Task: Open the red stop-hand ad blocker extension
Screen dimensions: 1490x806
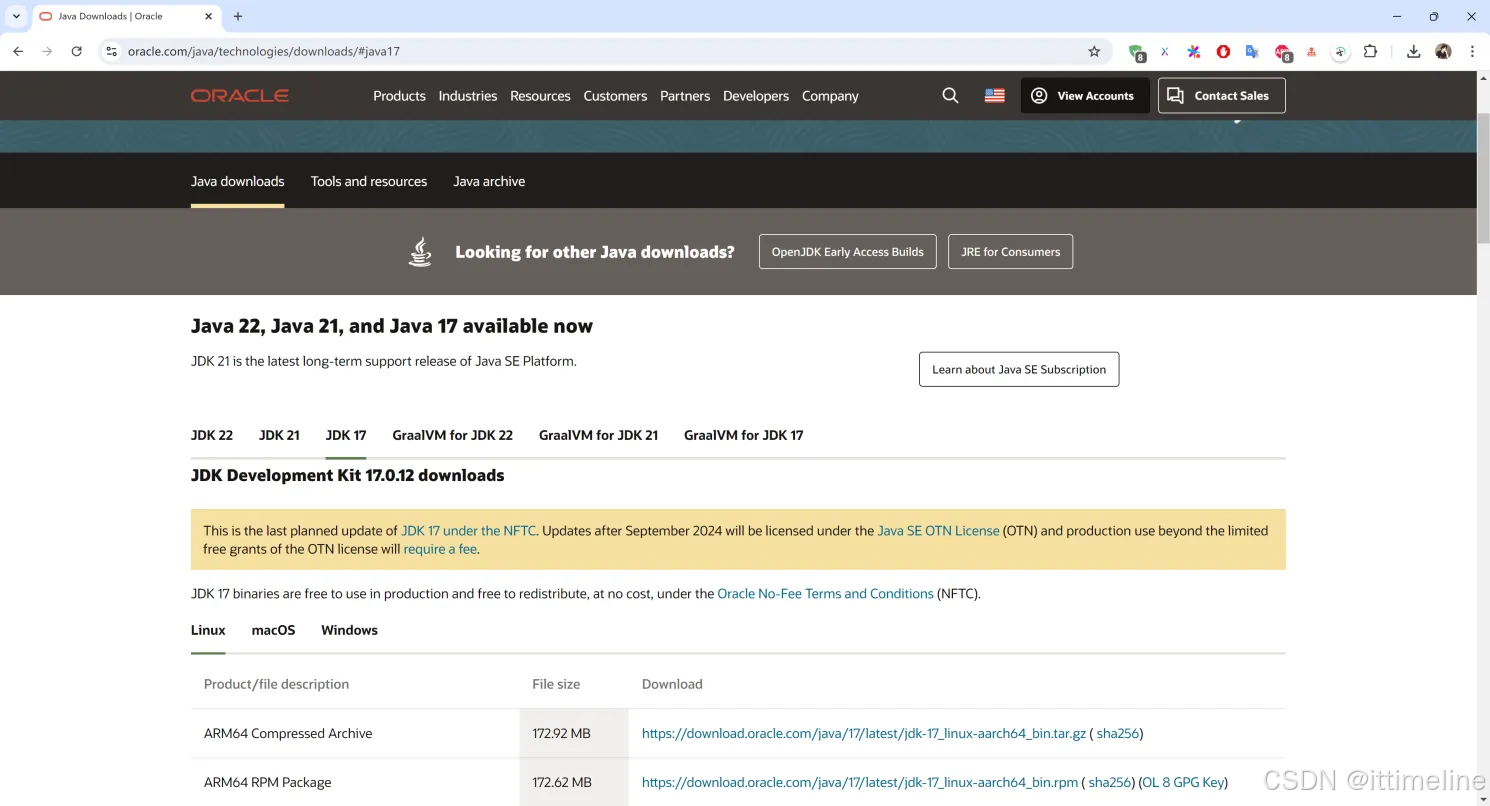Action: point(1223,51)
